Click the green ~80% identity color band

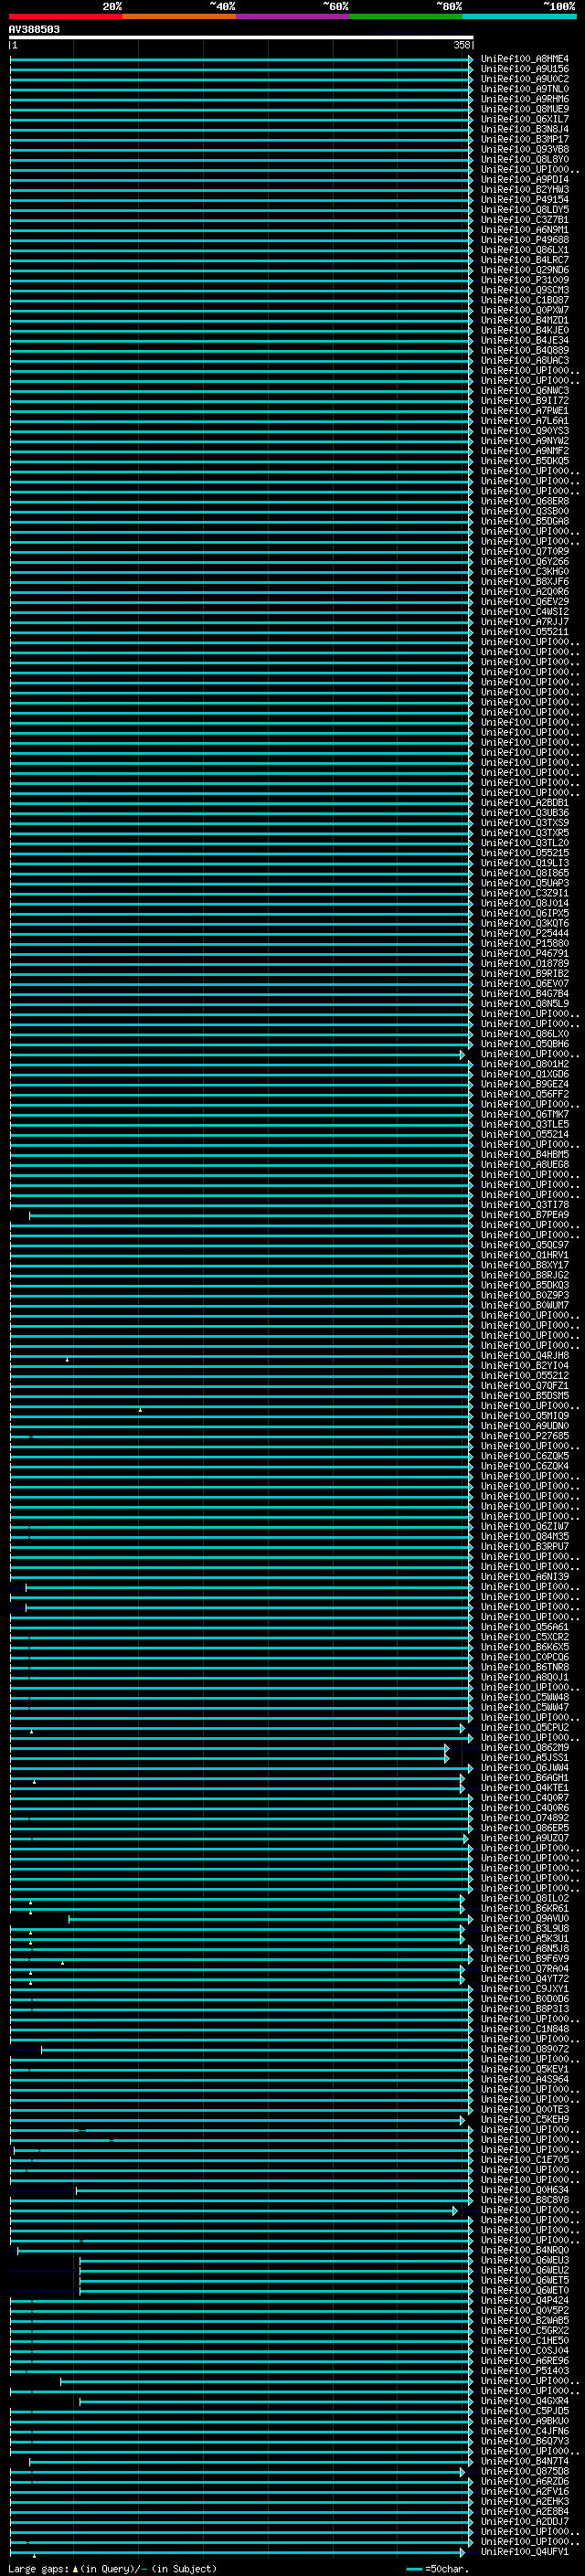[x=406, y=16]
